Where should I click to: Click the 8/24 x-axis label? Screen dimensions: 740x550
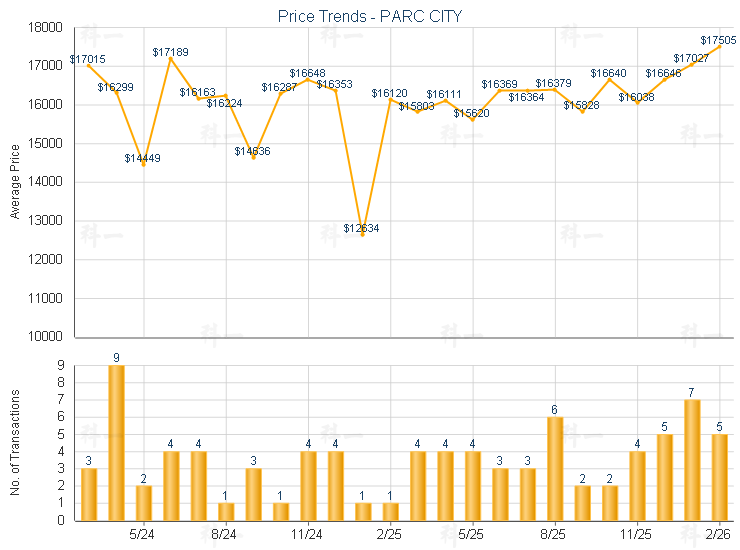(224, 536)
